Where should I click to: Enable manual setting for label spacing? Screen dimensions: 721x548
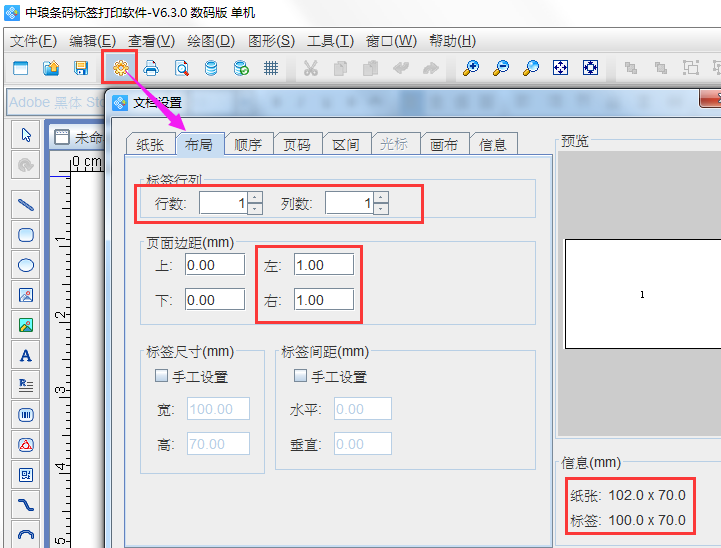(x=300, y=377)
